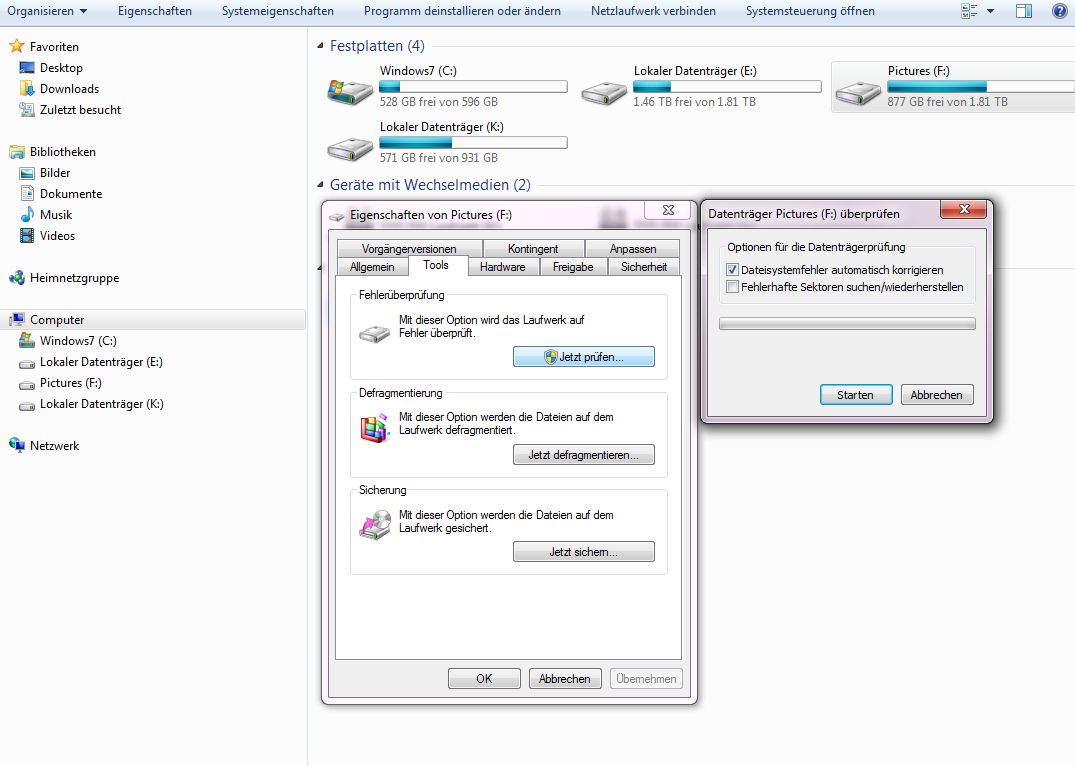1075x766 pixels.
Task: Click the Windows7 (C:) drive icon
Action: click(350, 89)
